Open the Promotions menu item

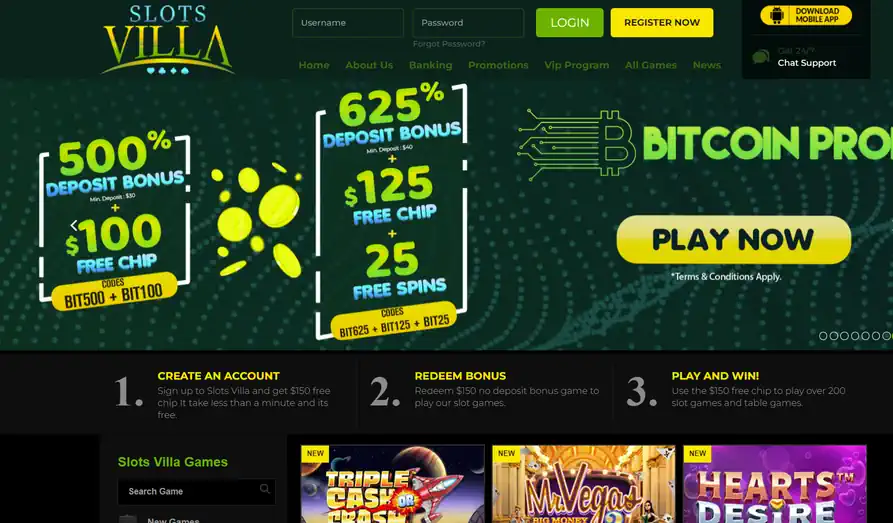coord(498,65)
